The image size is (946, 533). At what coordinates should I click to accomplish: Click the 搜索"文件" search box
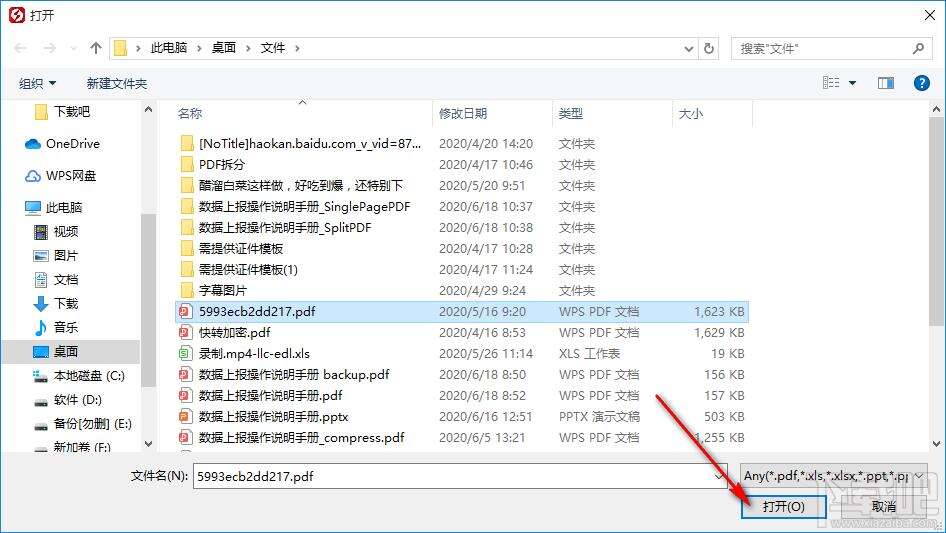[831, 48]
